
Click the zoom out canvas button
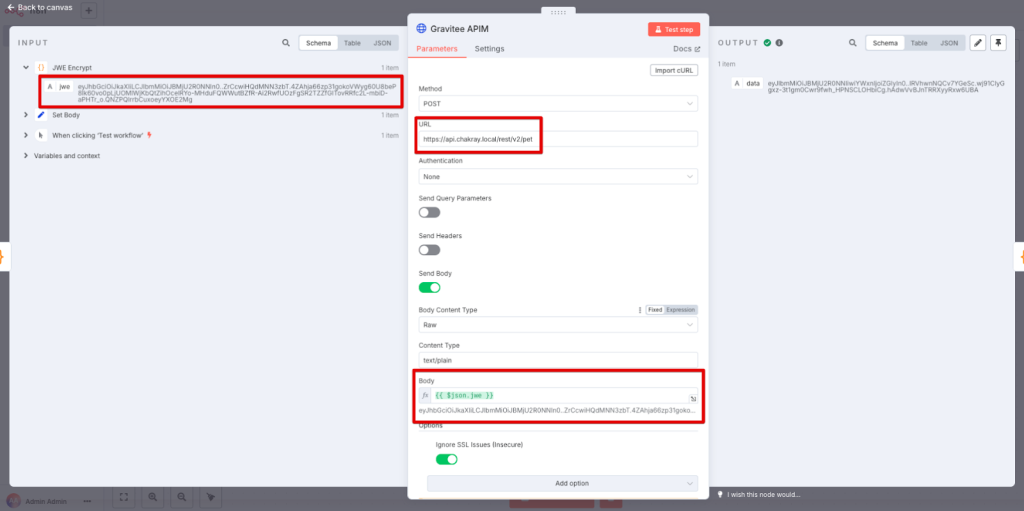point(182,497)
